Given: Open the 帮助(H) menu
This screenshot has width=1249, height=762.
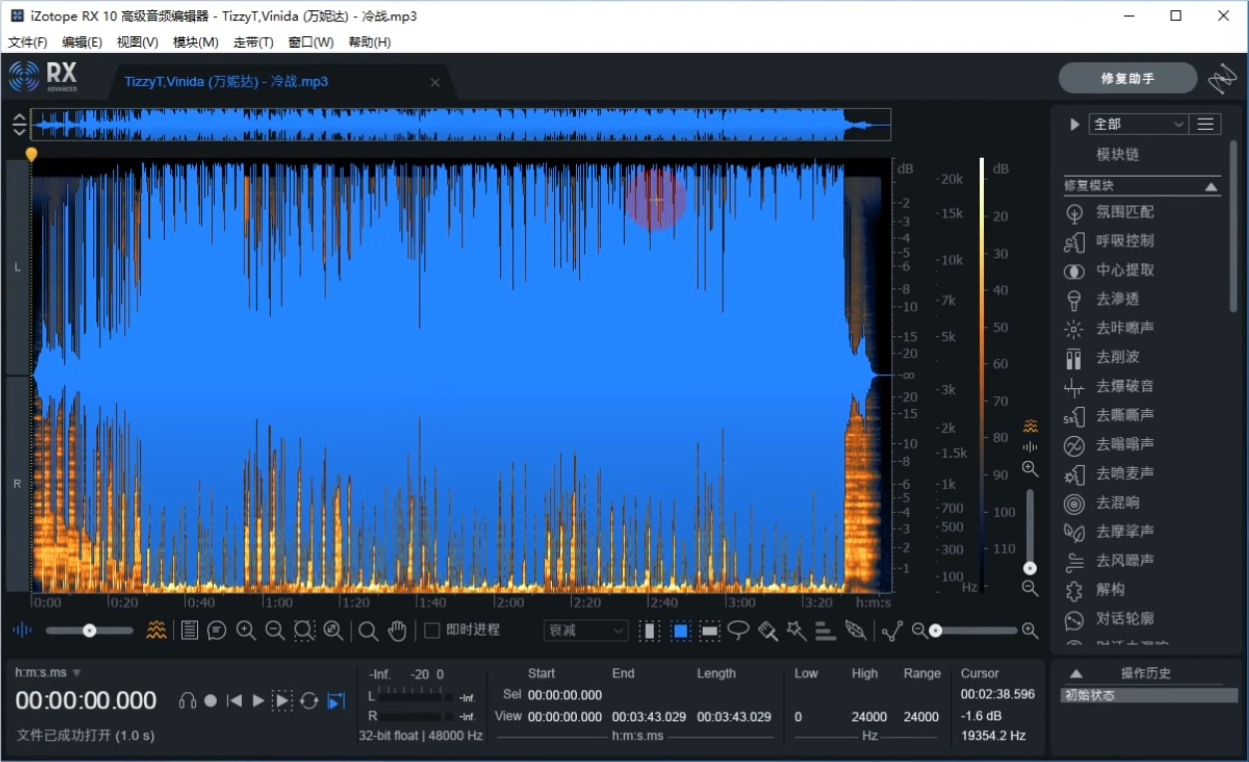Looking at the screenshot, I should (x=369, y=42).
